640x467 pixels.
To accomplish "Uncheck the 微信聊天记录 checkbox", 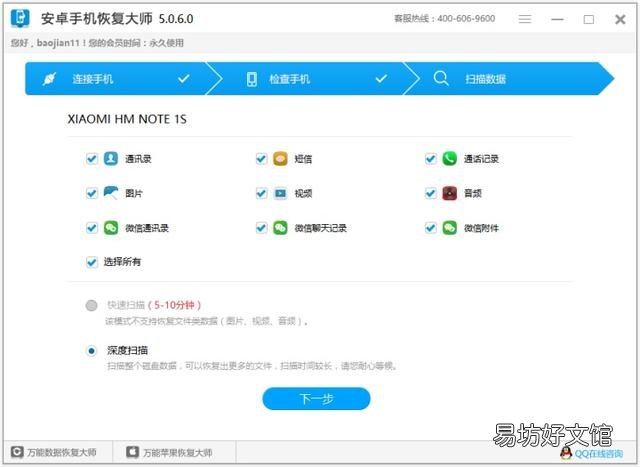I will coord(261,227).
